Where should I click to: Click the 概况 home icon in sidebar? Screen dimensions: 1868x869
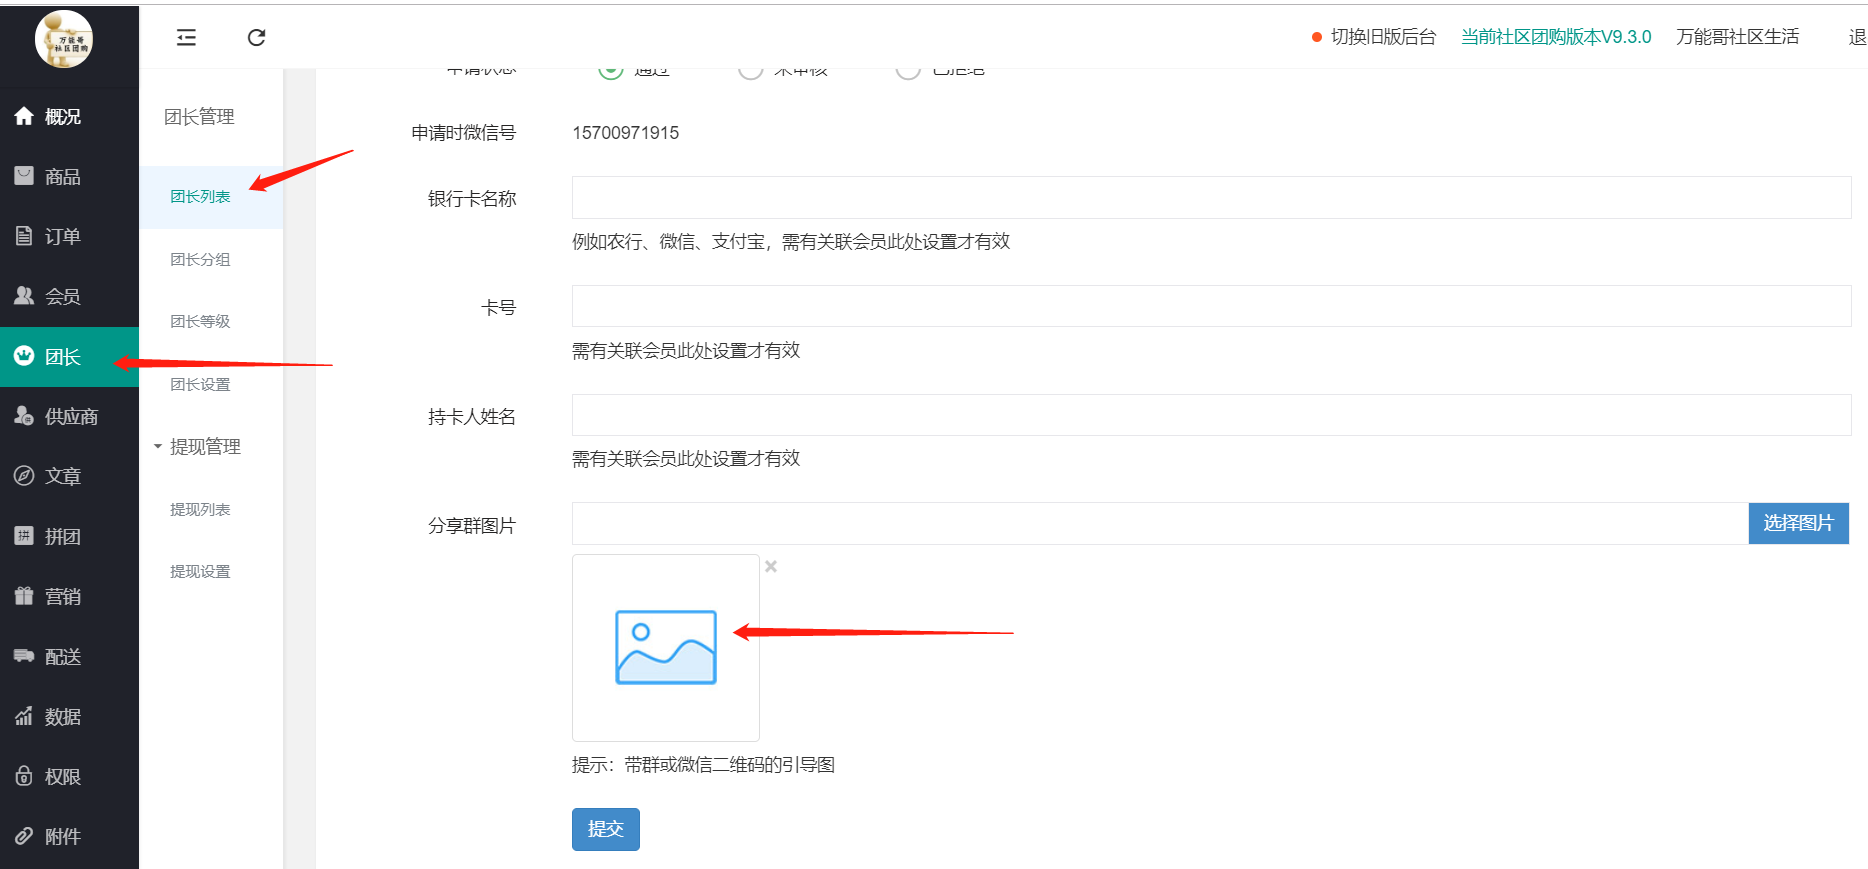24,117
